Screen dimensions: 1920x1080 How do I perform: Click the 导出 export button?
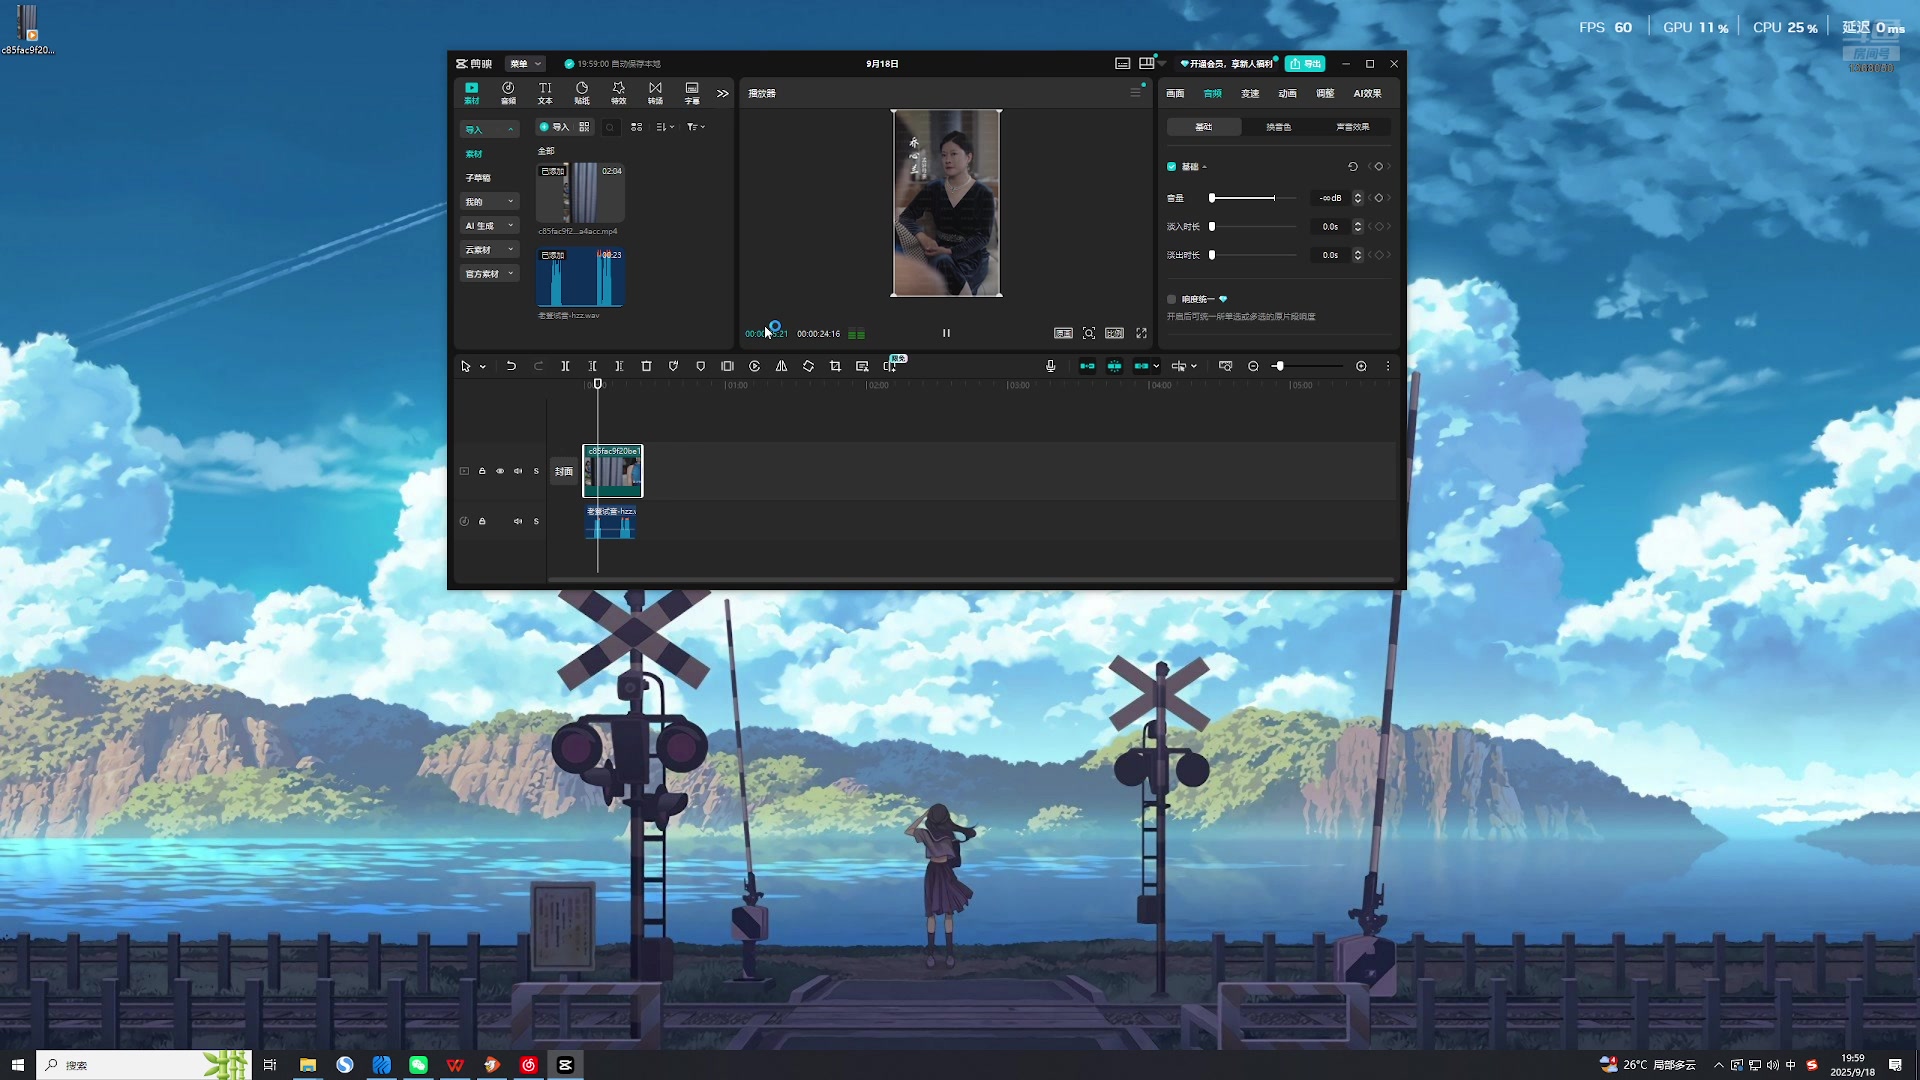coord(1305,63)
